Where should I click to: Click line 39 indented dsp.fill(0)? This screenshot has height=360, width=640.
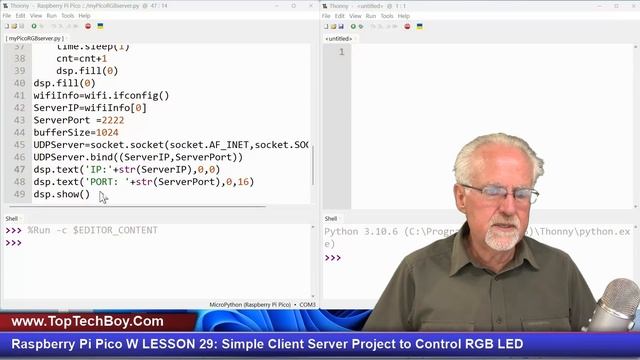87,71
